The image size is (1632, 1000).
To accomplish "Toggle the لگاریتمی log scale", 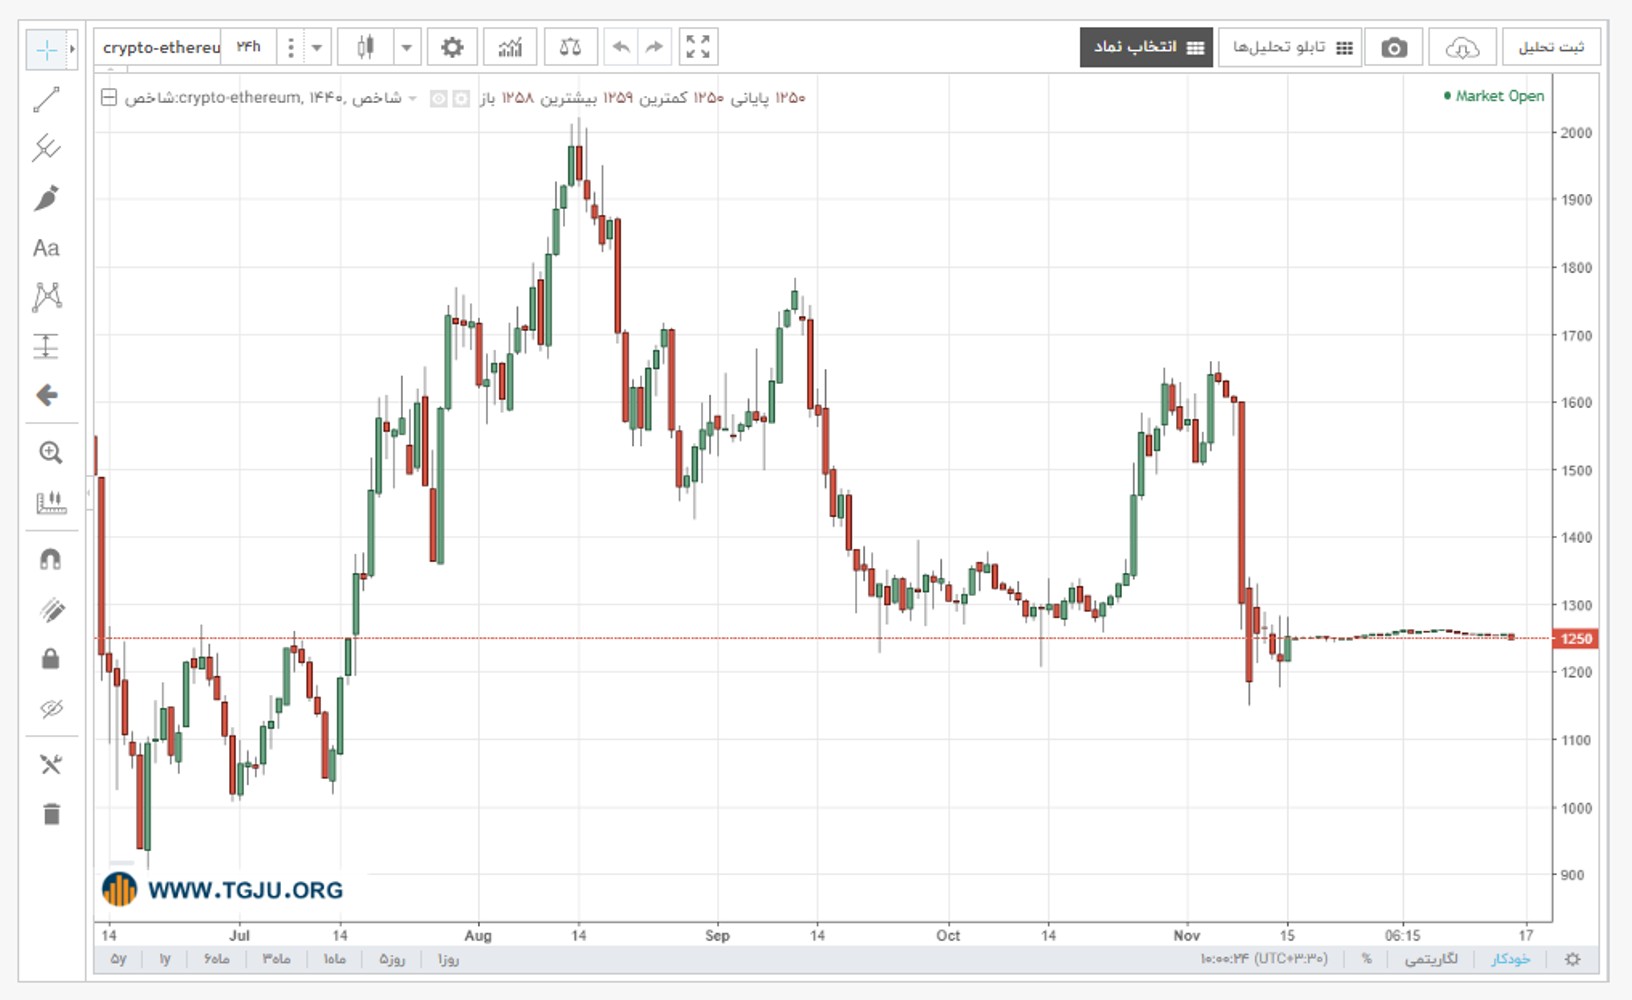I will coord(1431,959).
